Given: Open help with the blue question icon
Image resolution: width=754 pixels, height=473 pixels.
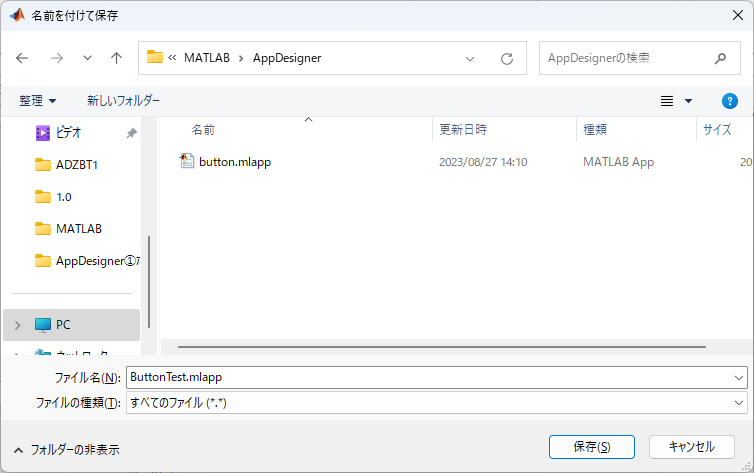Looking at the screenshot, I should click(x=729, y=101).
